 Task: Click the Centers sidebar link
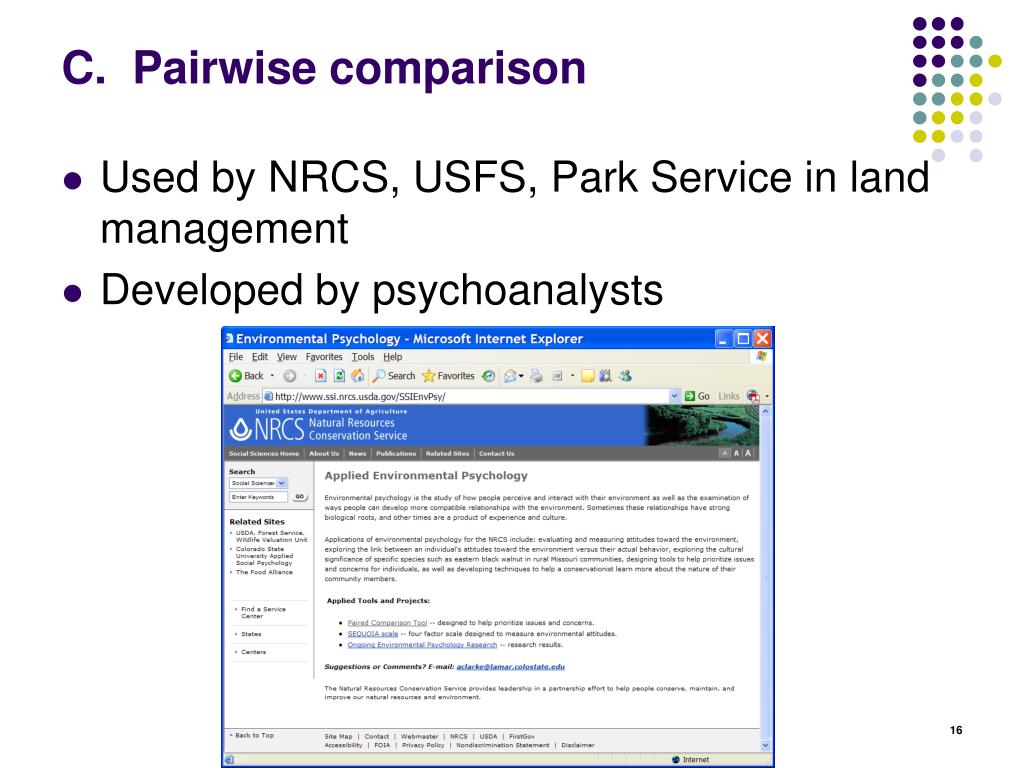click(x=253, y=652)
